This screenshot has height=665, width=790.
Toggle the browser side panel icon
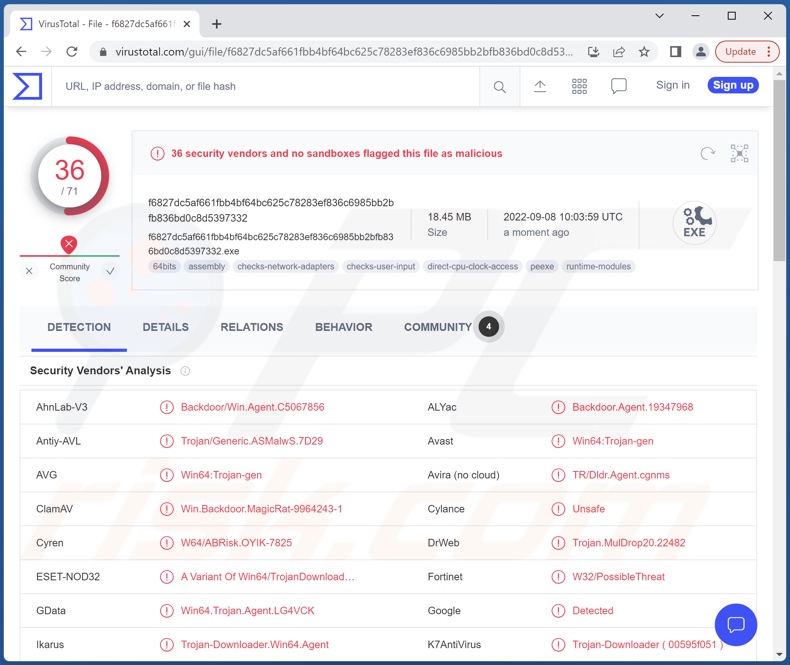[x=676, y=51]
